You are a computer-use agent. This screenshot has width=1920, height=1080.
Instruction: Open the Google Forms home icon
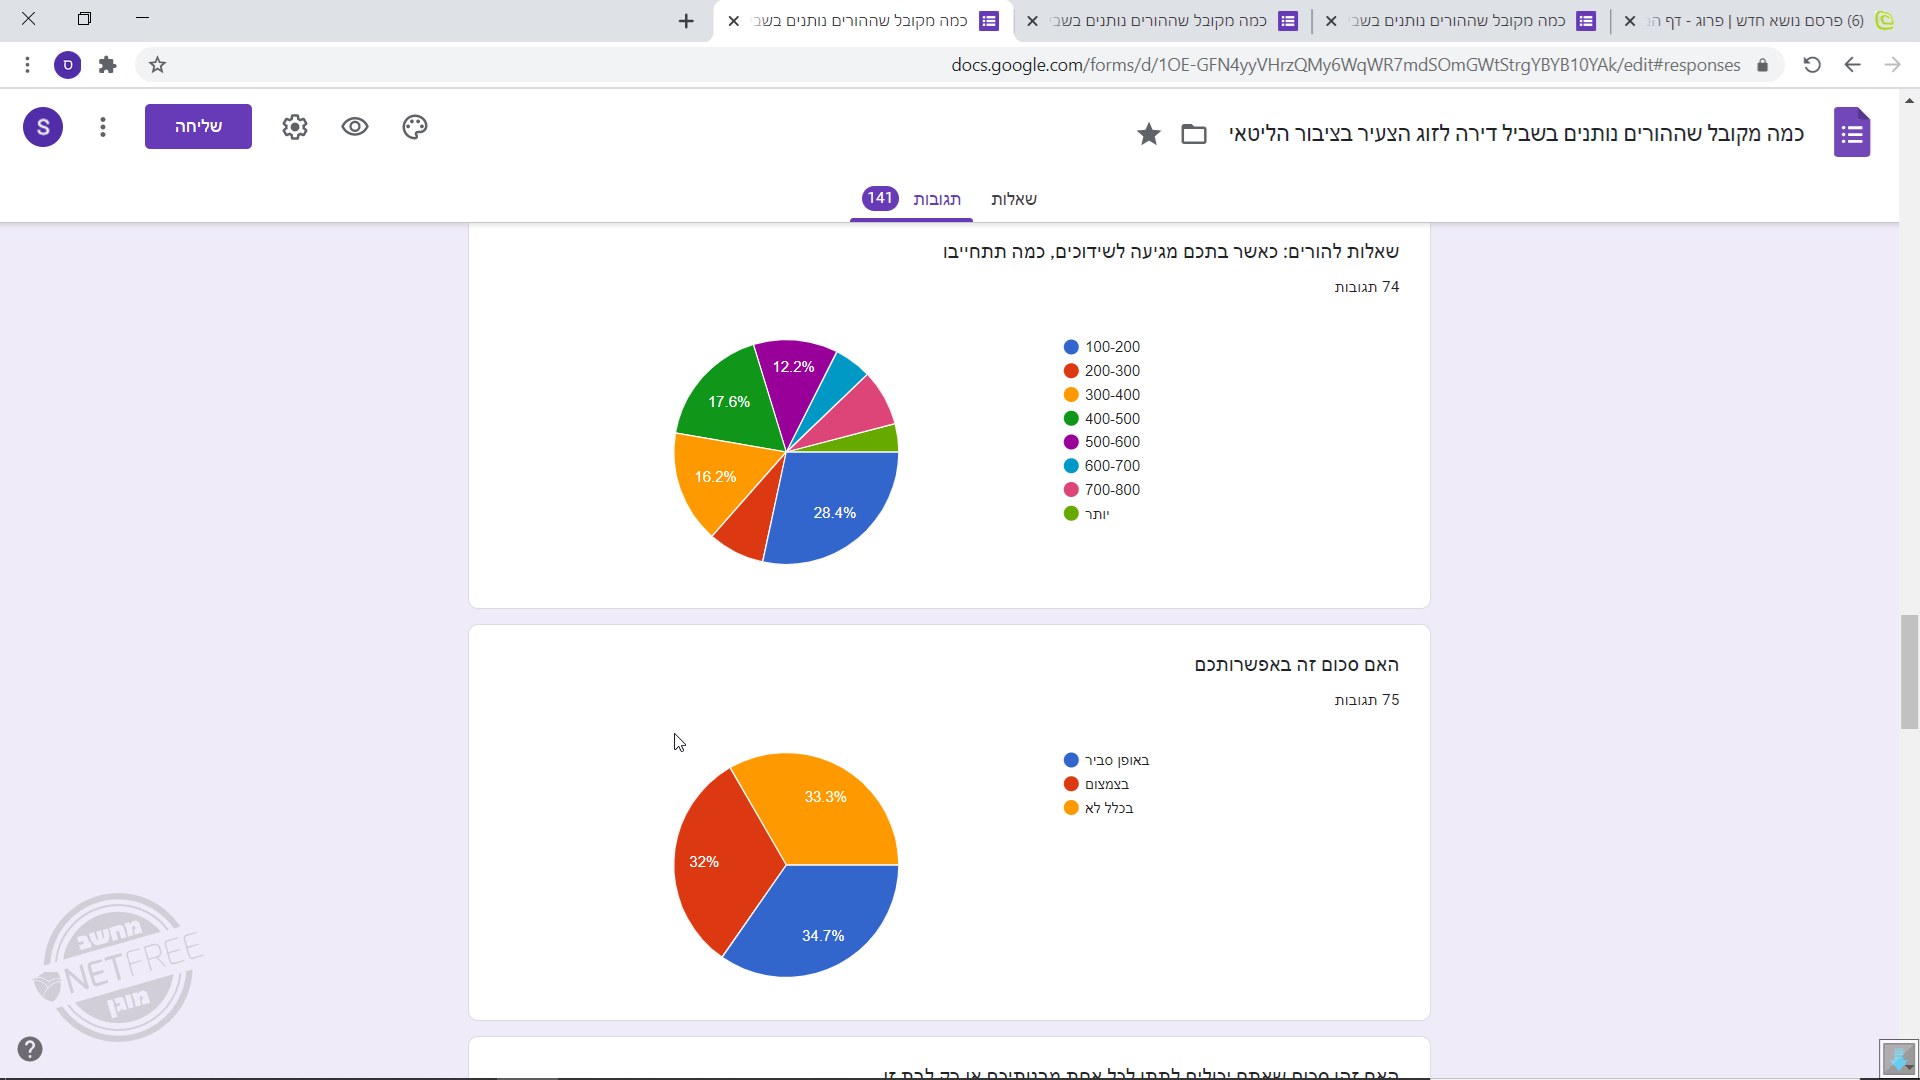click(1852, 133)
